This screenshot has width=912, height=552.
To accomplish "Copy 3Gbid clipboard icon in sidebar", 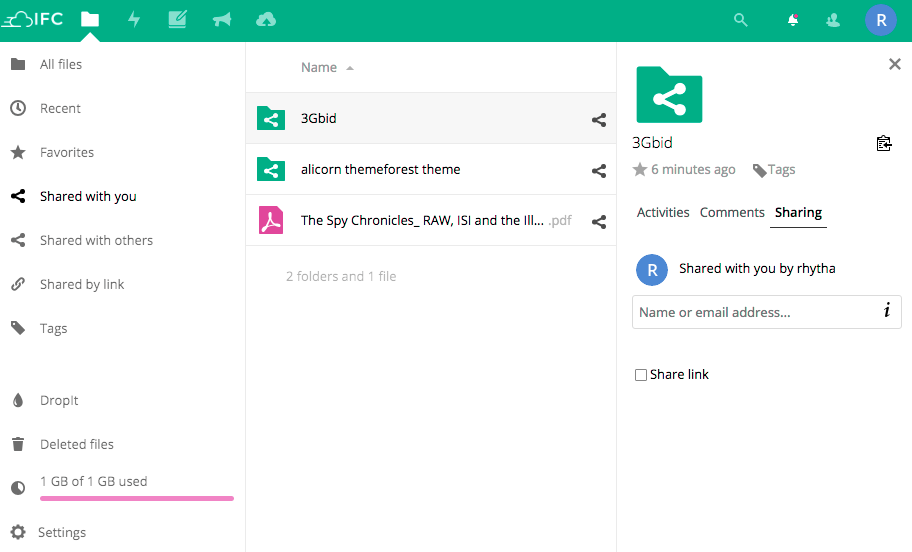I will [883, 143].
